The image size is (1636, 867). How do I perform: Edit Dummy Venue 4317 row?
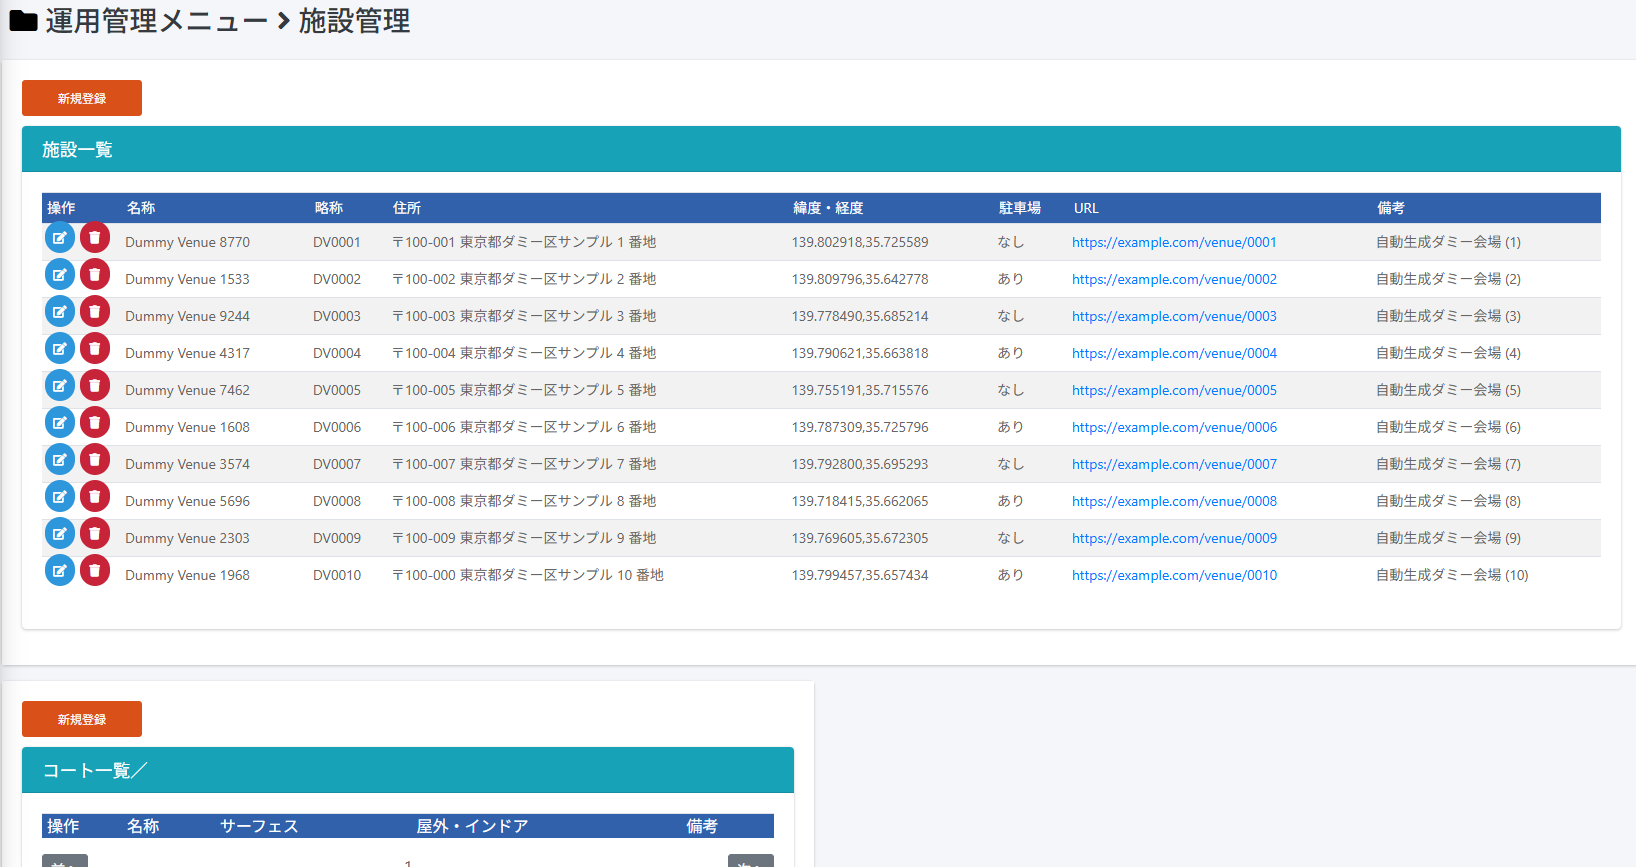pyautogui.click(x=60, y=349)
